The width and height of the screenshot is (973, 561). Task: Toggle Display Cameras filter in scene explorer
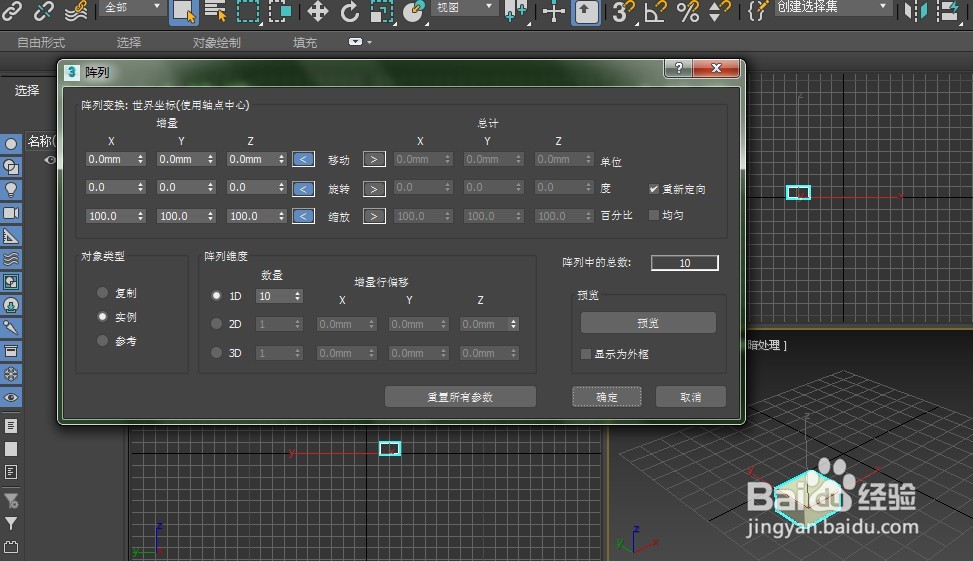click(x=11, y=213)
